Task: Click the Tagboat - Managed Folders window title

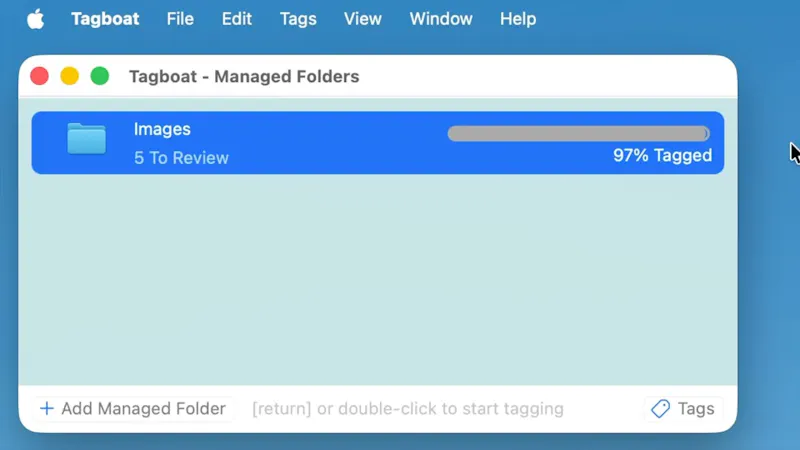Action: click(244, 77)
